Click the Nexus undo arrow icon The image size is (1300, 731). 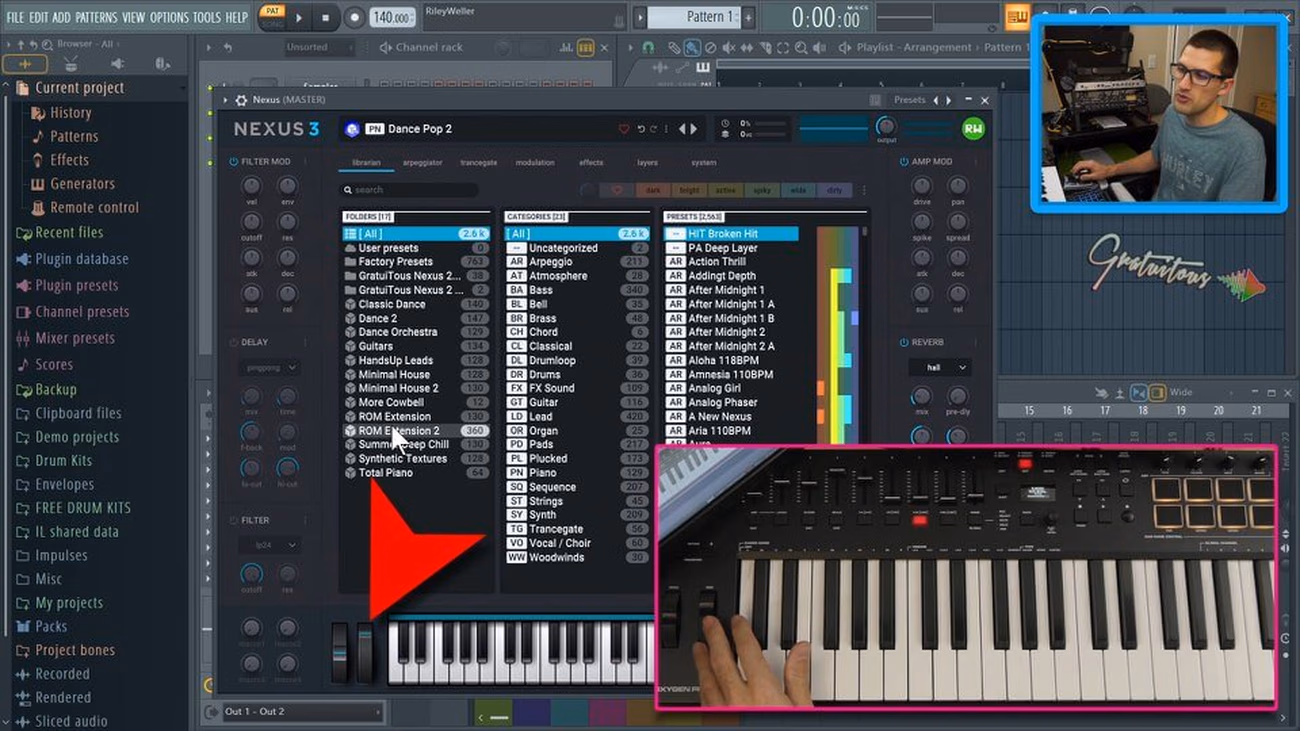641,129
